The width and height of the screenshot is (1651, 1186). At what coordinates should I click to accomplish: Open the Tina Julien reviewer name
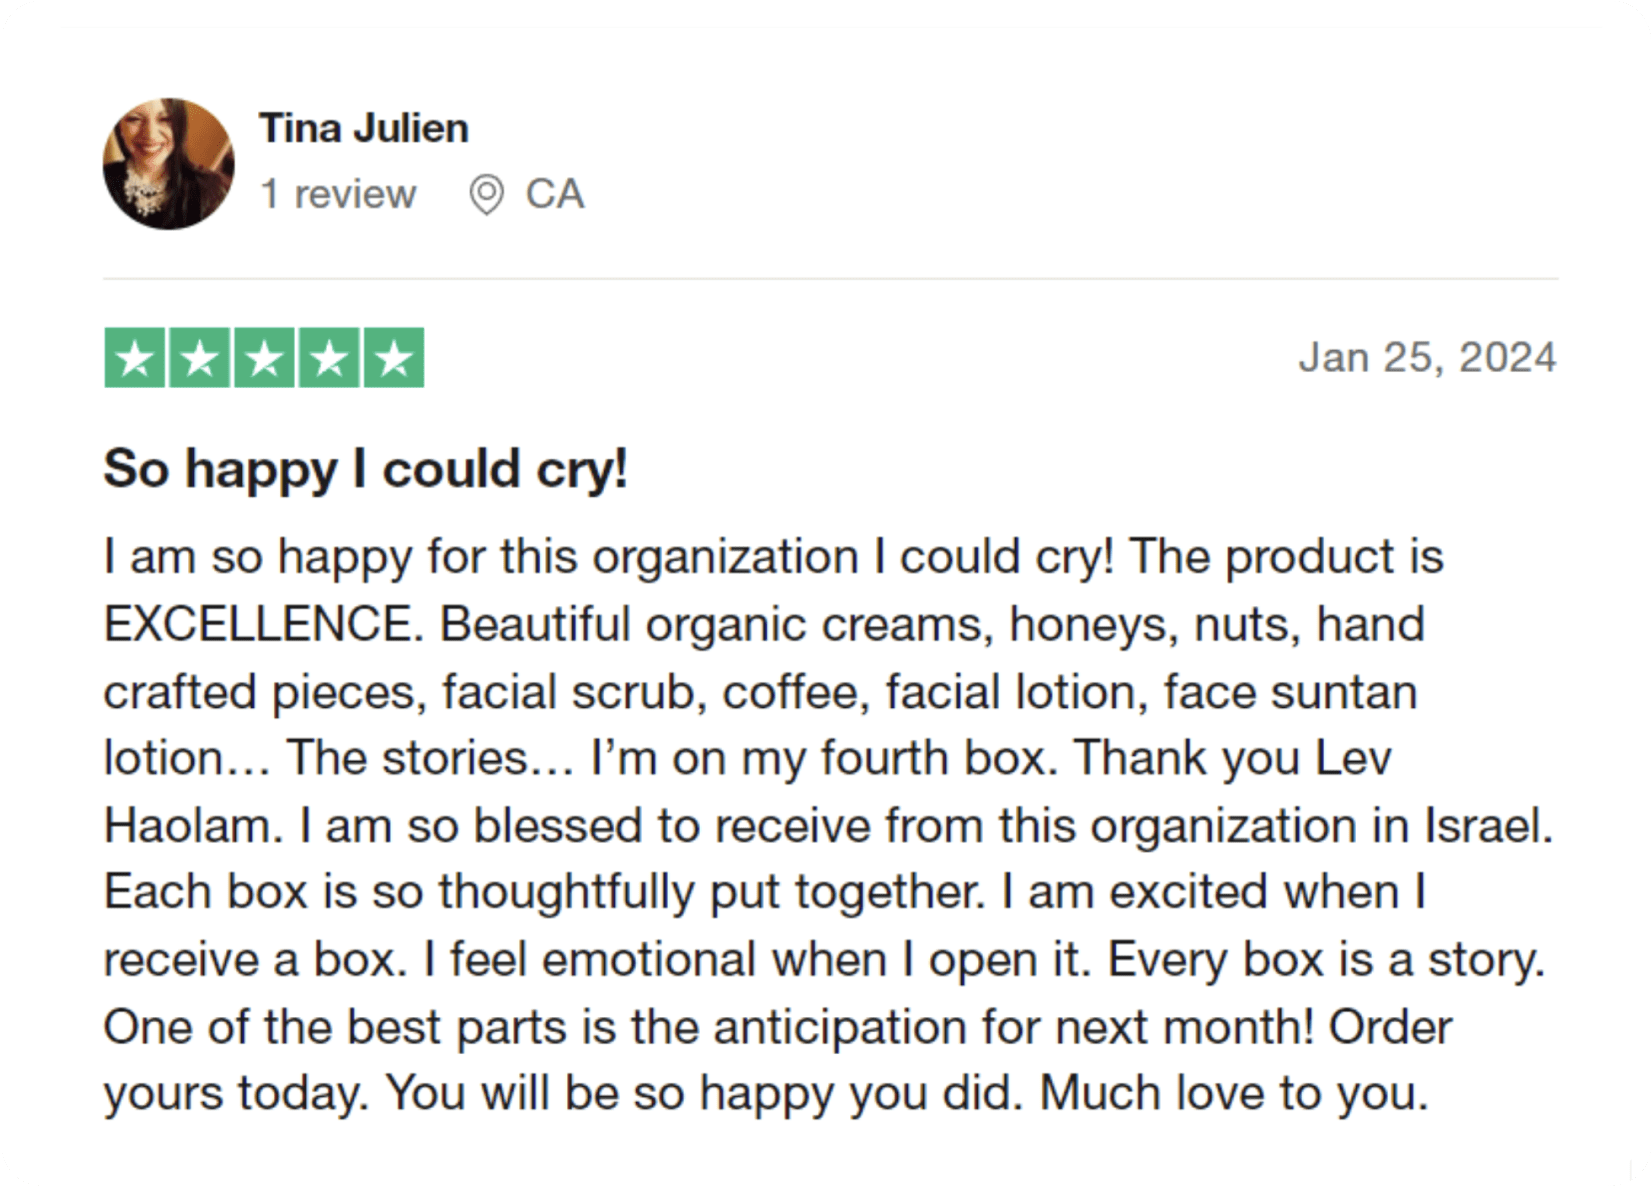pyautogui.click(x=363, y=128)
